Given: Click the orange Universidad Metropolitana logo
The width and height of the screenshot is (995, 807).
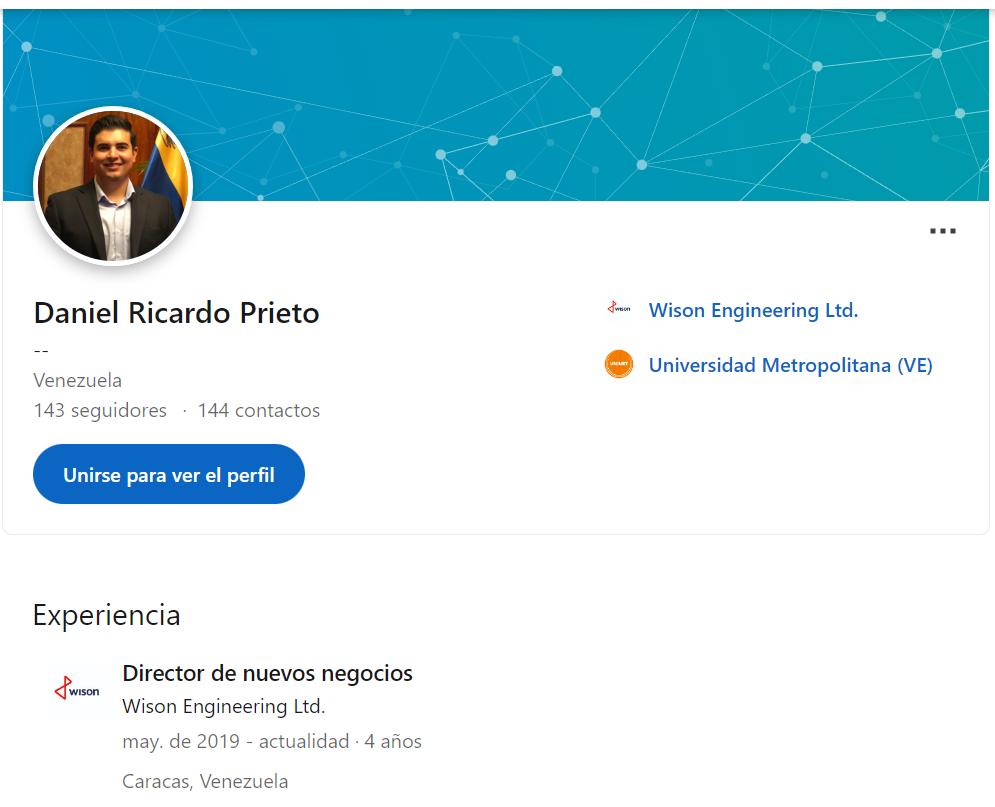Looking at the screenshot, I should coord(619,364).
